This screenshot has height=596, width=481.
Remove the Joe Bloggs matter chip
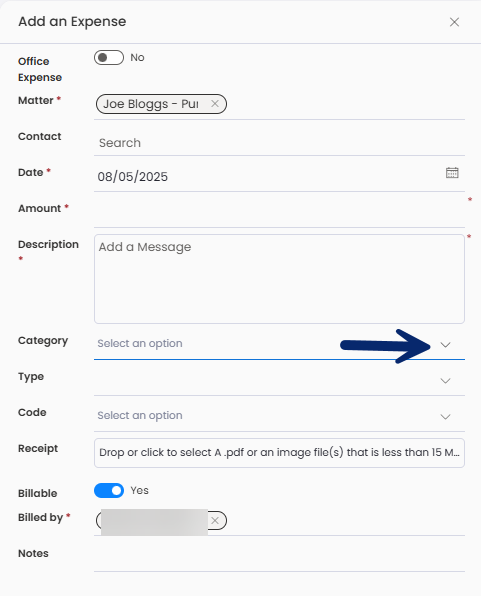tap(215, 103)
